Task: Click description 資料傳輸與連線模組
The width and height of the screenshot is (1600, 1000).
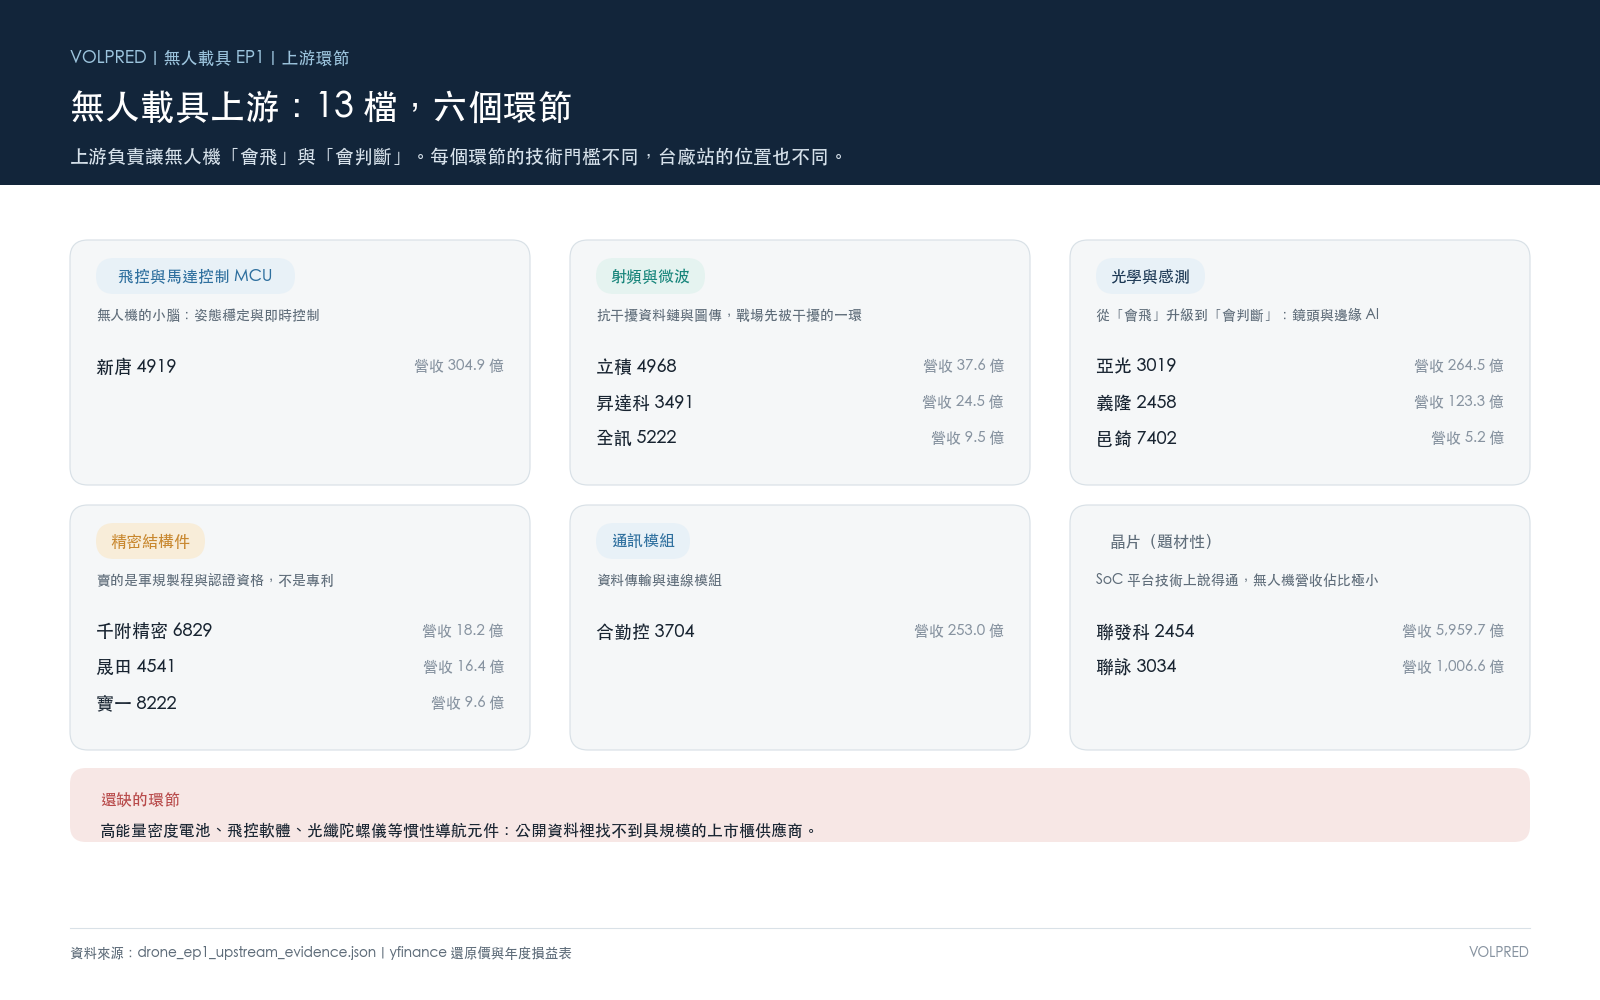Action: coord(659,580)
